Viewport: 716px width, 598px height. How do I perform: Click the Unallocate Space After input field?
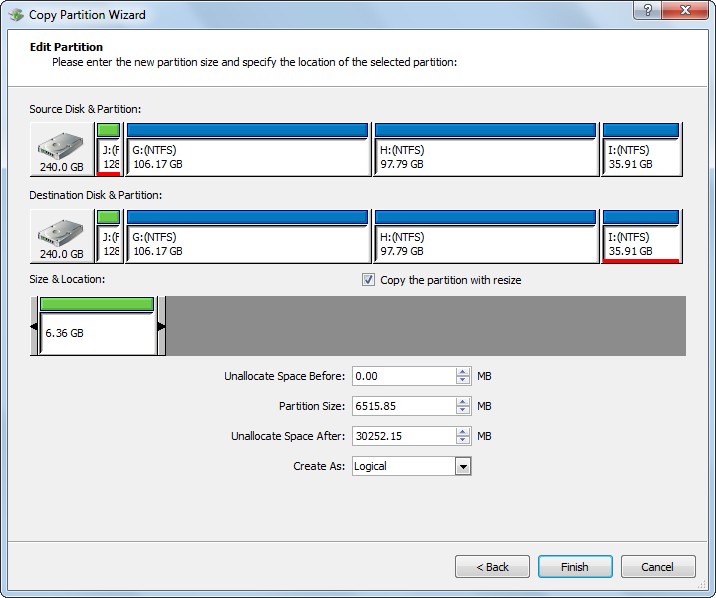pos(404,436)
